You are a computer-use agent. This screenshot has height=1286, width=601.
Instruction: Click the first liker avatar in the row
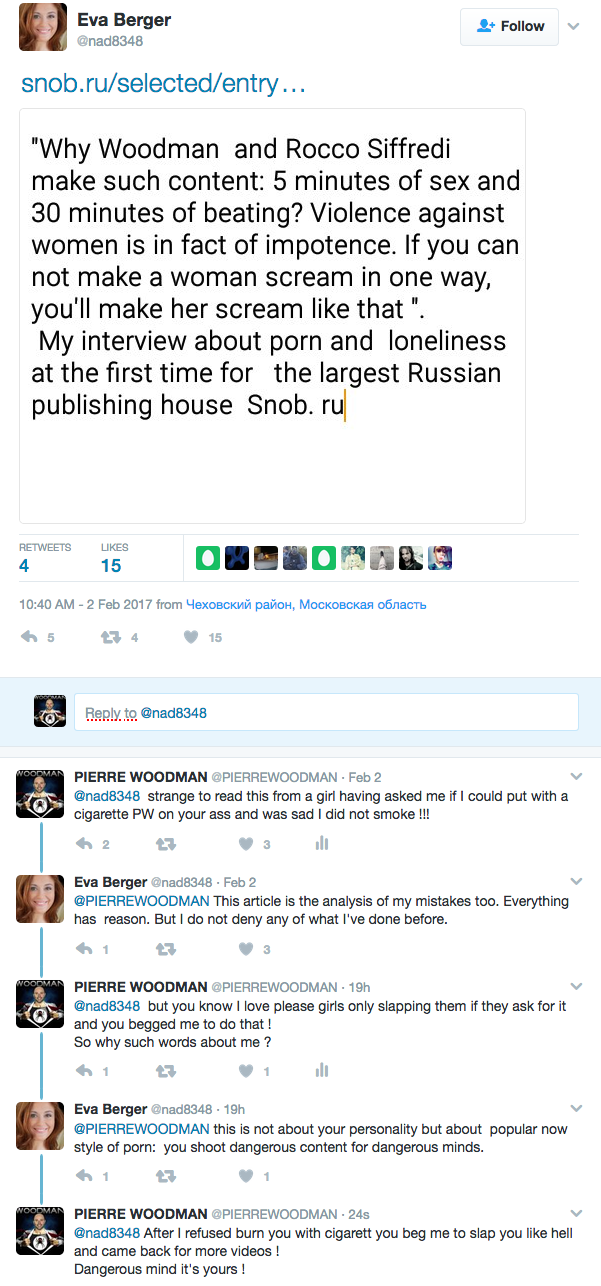tap(208, 558)
